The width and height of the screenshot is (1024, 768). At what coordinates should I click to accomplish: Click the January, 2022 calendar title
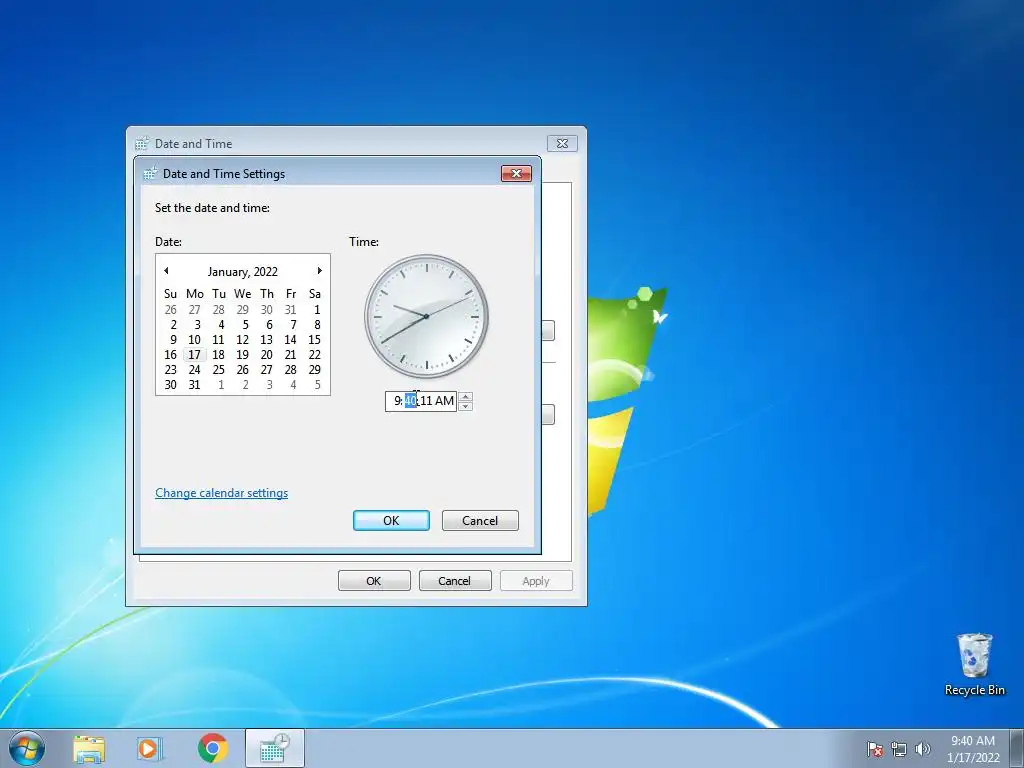[243, 272]
